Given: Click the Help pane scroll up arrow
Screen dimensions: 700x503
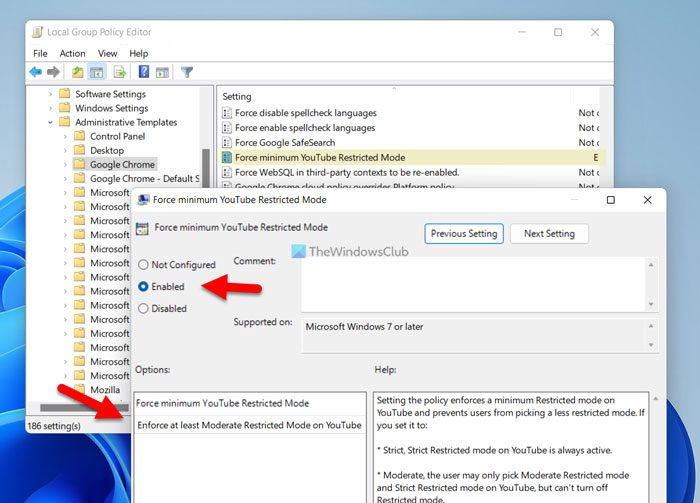Looking at the screenshot, I should click(x=655, y=398).
